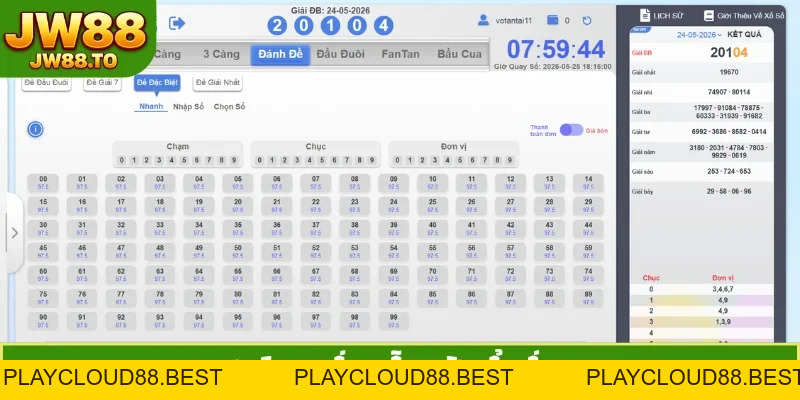Pick number 44 in the grid

click(x=588, y=229)
